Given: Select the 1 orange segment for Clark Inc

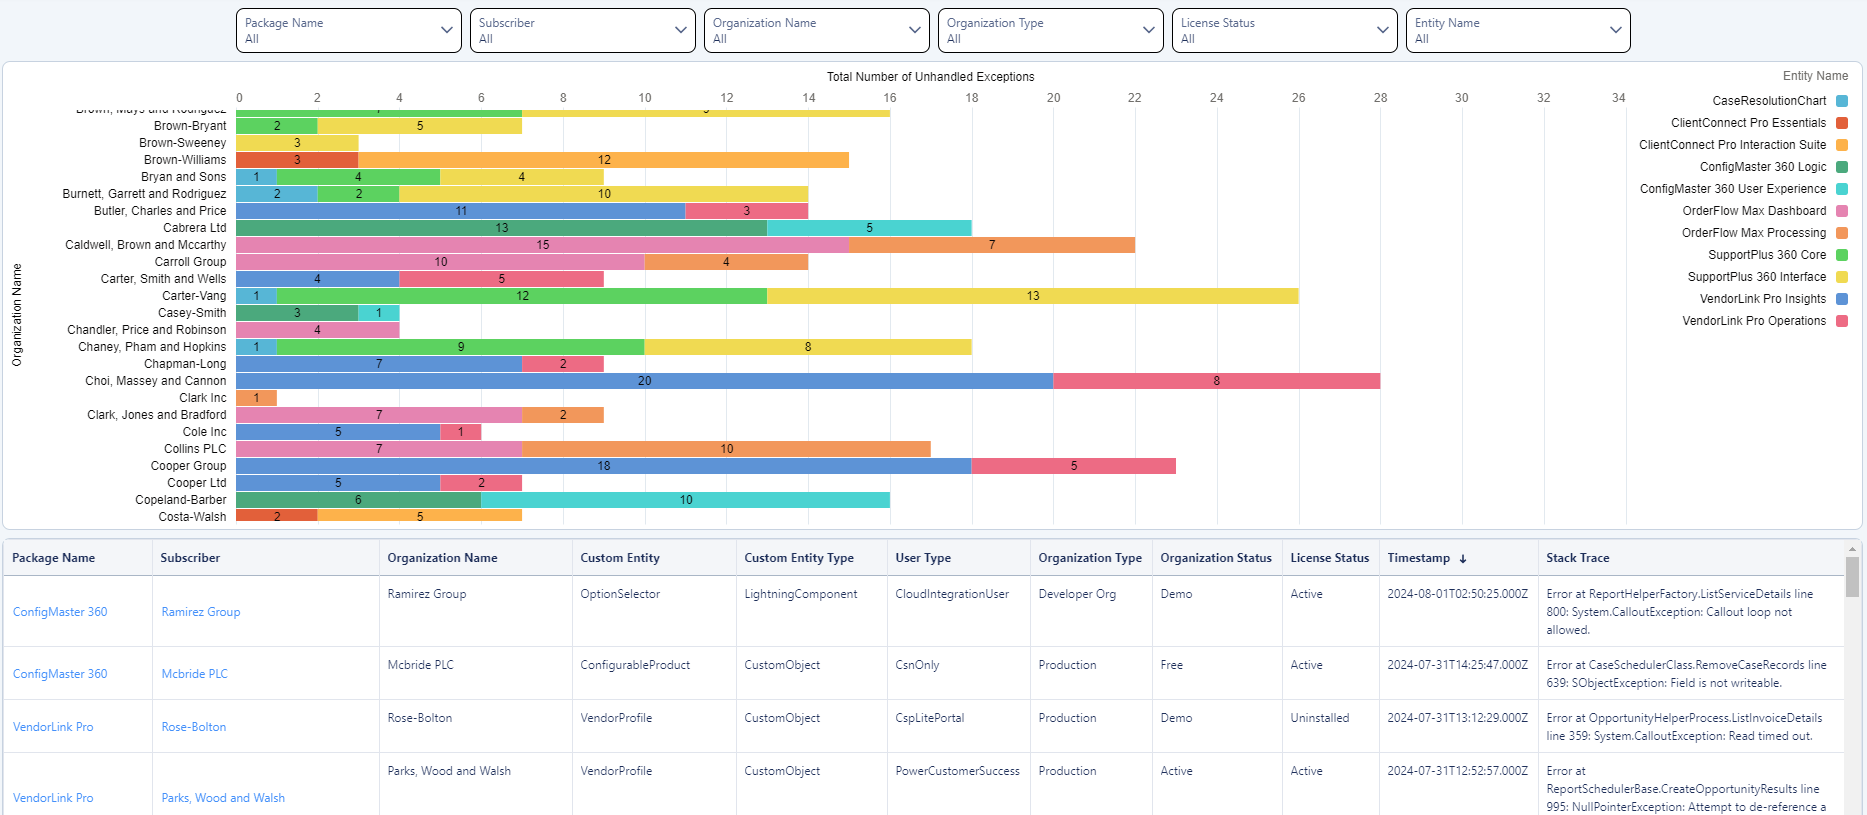Looking at the screenshot, I should (256, 398).
